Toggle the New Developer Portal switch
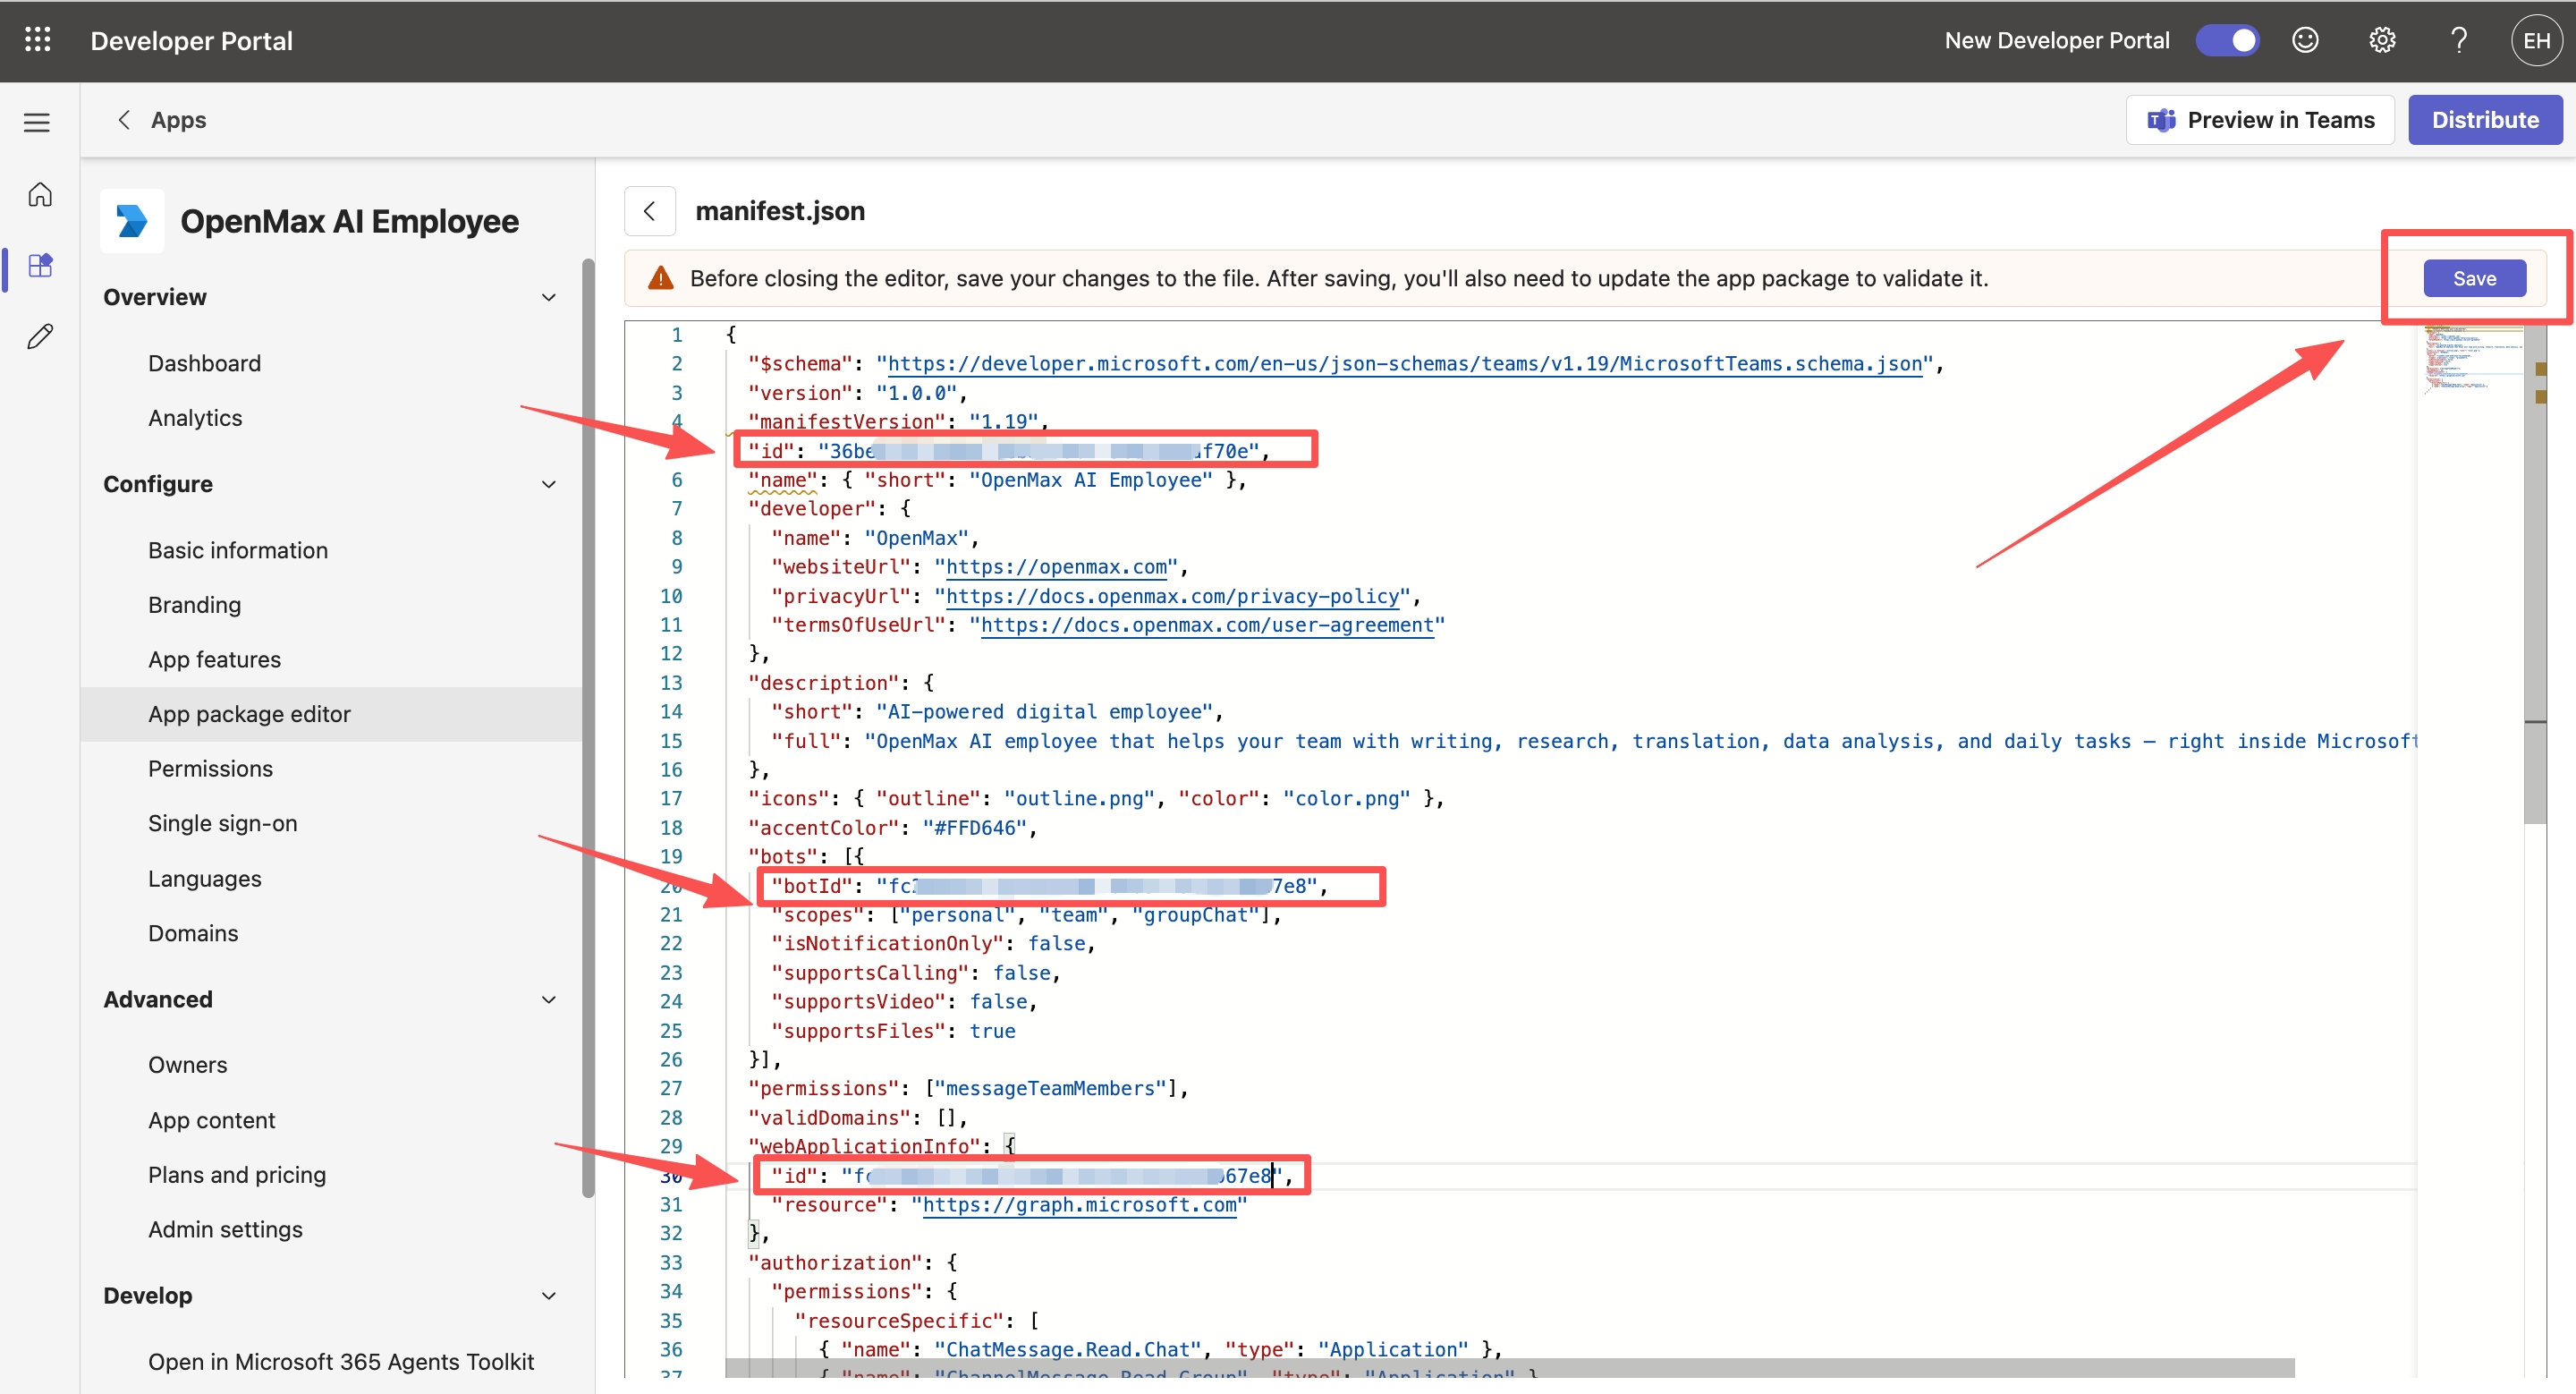This screenshot has height=1394, width=2576. click(x=2227, y=40)
